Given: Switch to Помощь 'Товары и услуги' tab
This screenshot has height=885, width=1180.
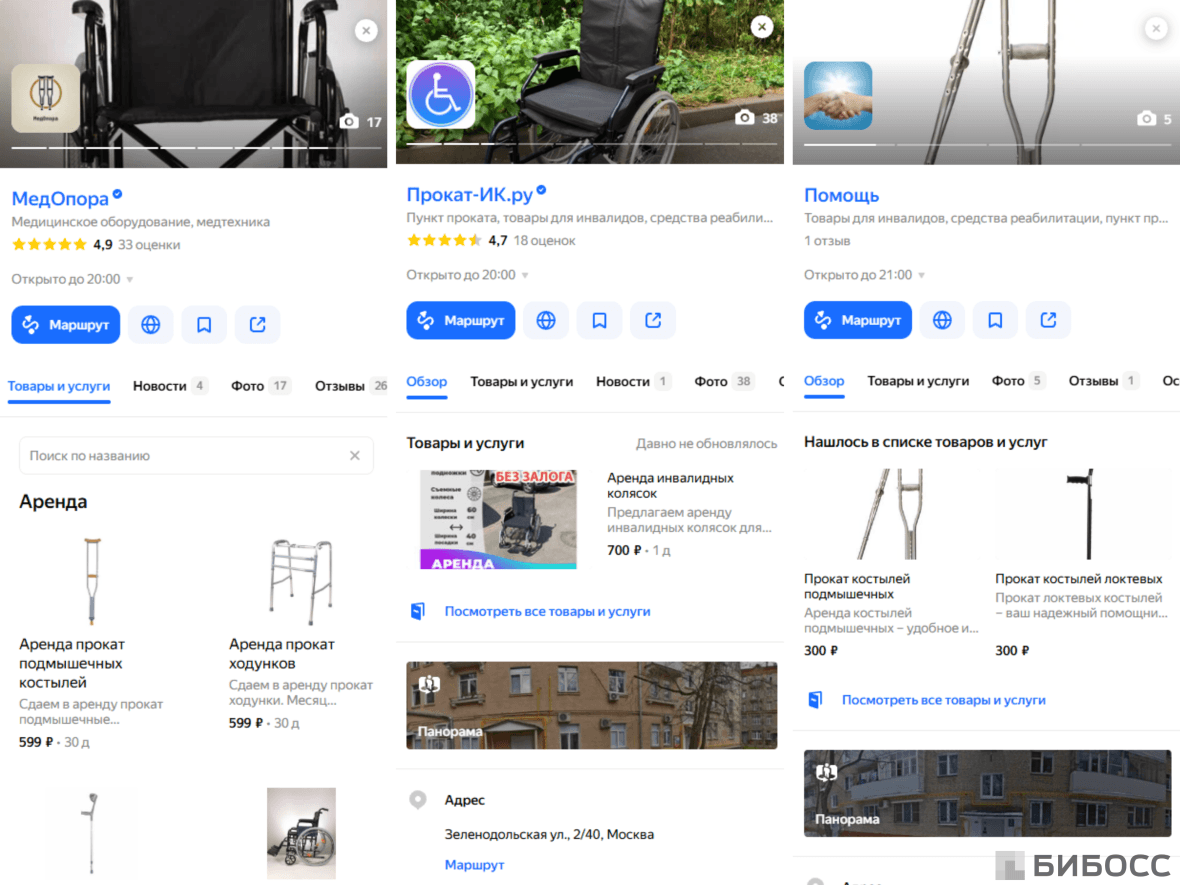Looking at the screenshot, I should pyautogui.click(x=918, y=381).
